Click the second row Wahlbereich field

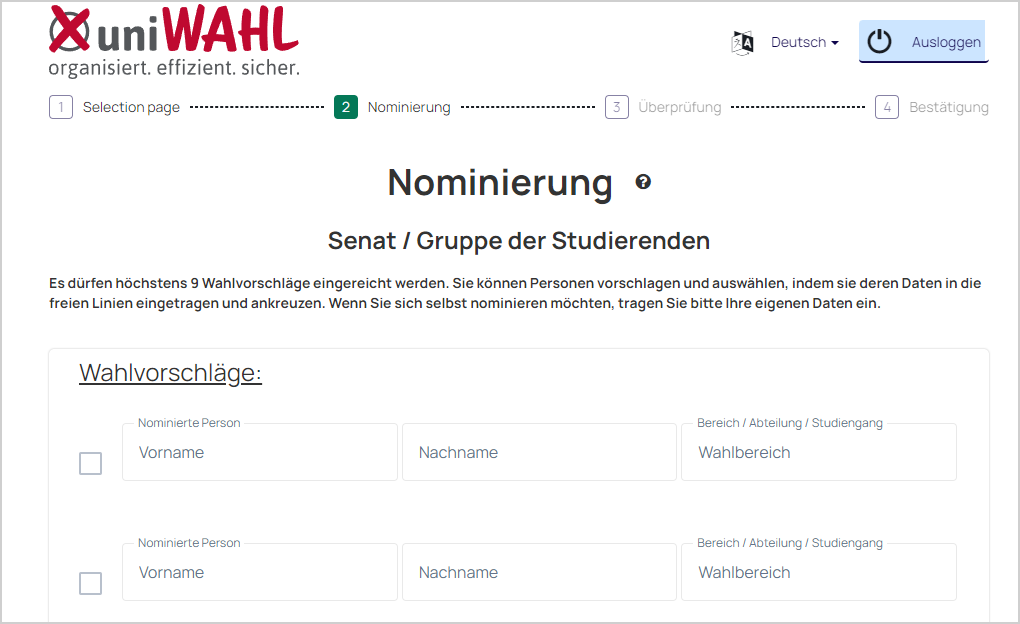pos(819,572)
